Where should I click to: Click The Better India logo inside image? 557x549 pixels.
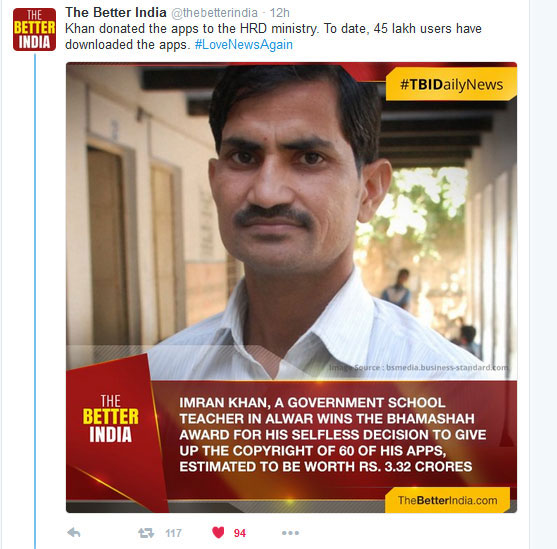(x=110, y=419)
